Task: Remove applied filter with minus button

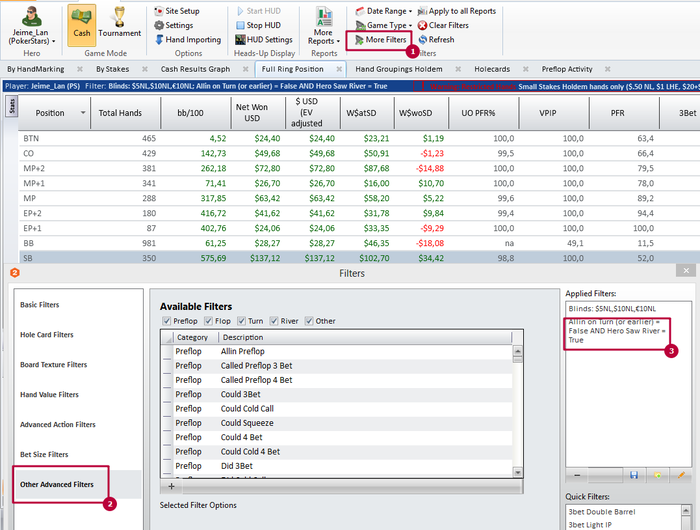Action: click(x=577, y=476)
